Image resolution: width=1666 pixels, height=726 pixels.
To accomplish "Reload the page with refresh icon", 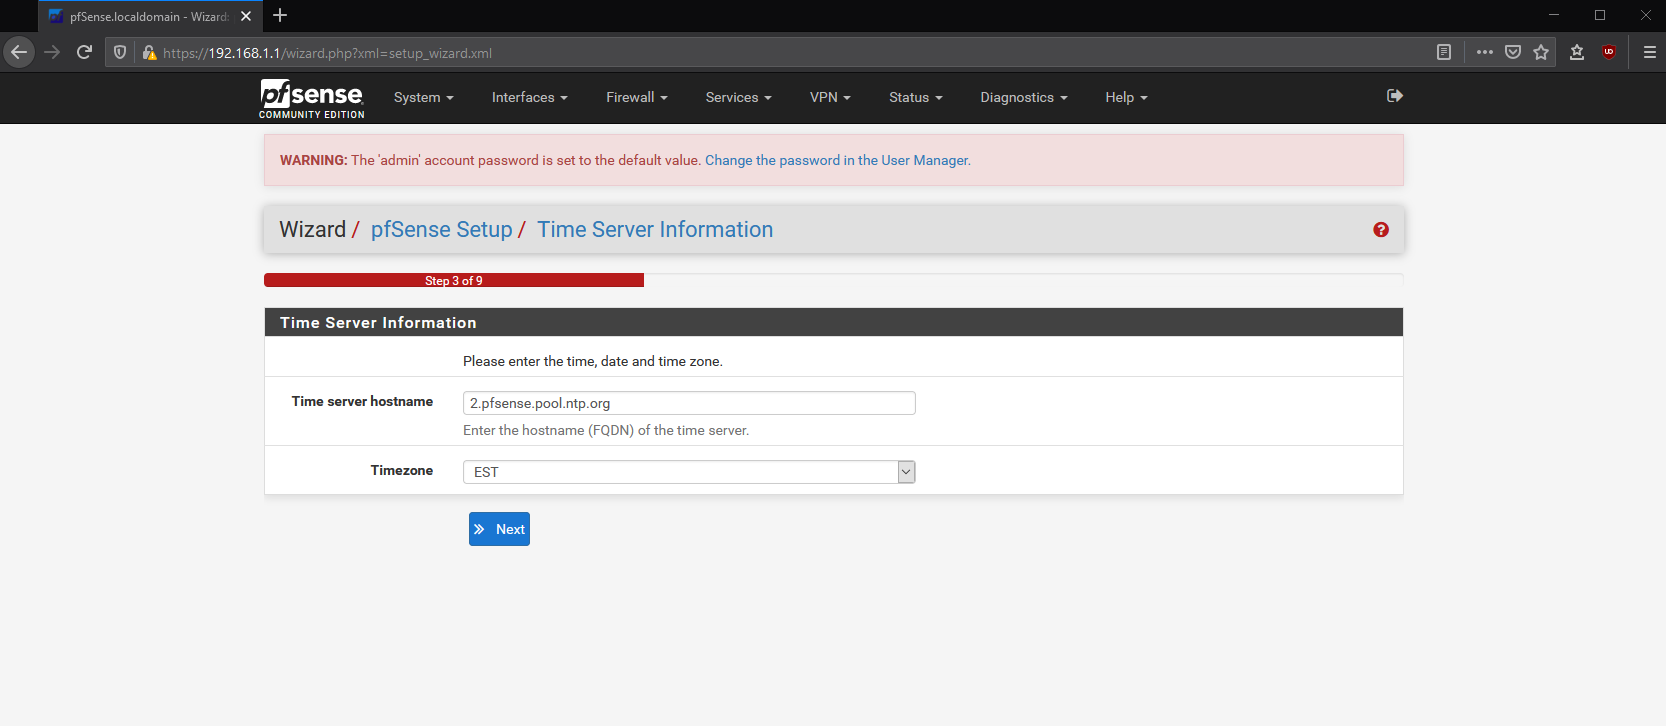I will click(x=84, y=52).
